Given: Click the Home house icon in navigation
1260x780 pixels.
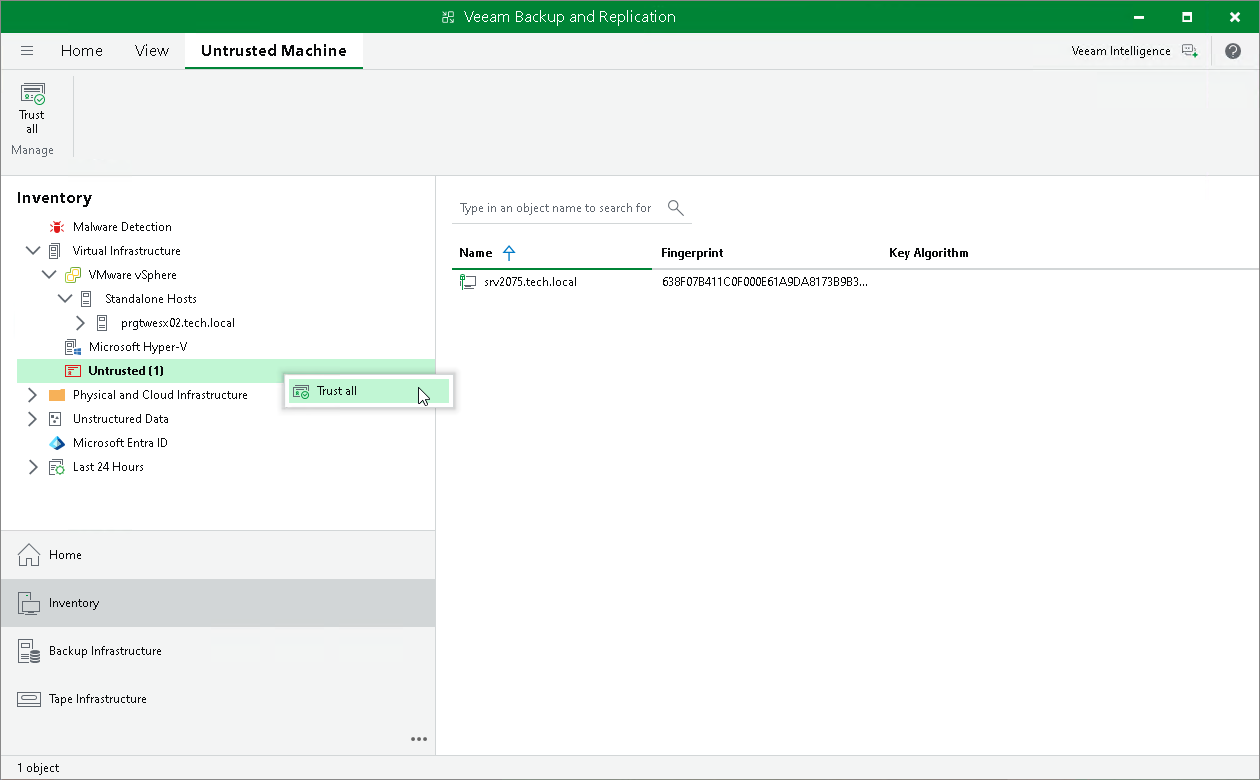Looking at the screenshot, I should pyautogui.click(x=29, y=555).
